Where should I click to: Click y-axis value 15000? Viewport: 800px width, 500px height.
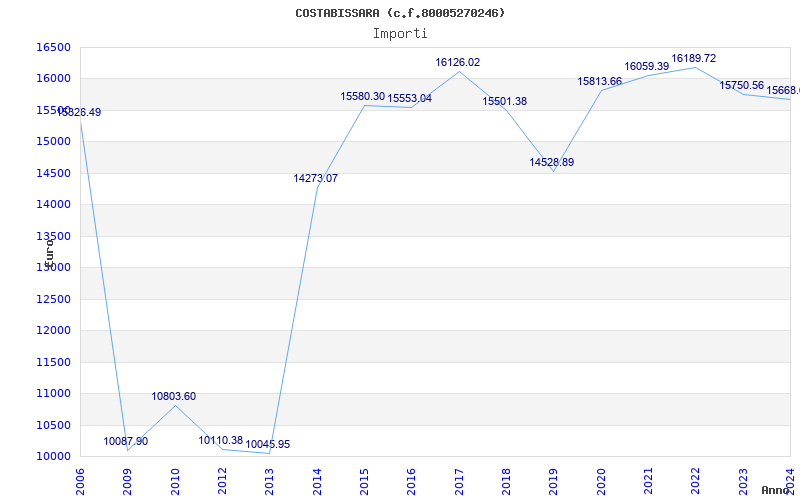[53, 141]
